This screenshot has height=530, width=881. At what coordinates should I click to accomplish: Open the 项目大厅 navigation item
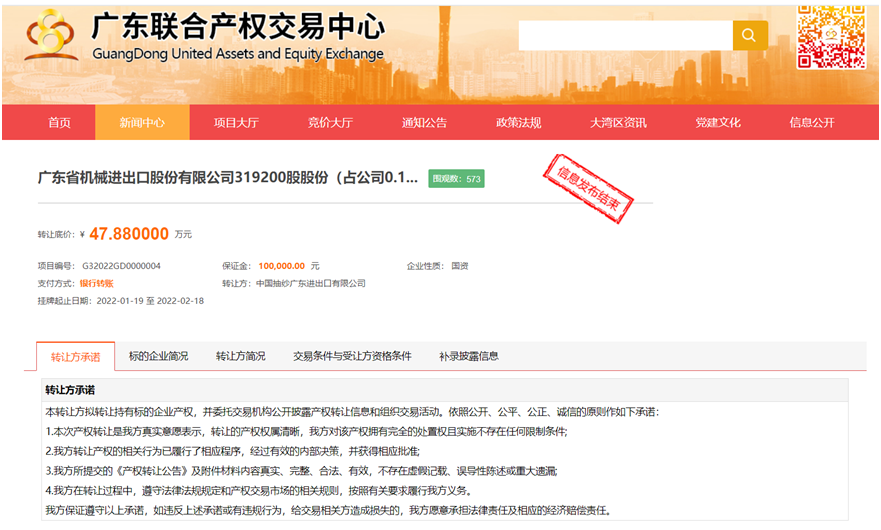coord(236,123)
